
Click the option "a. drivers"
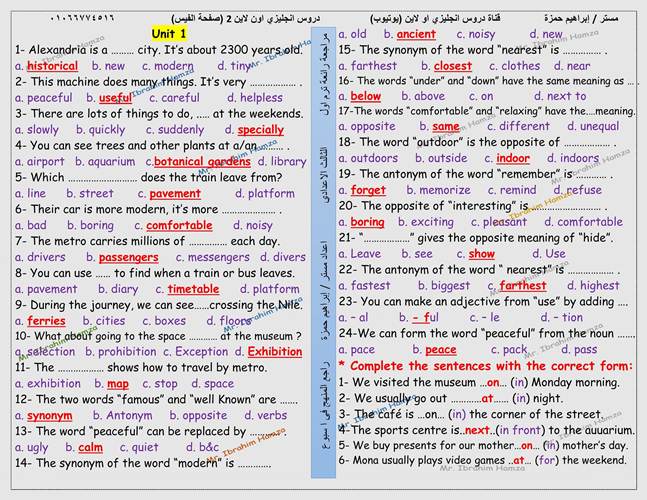[40, 257]
